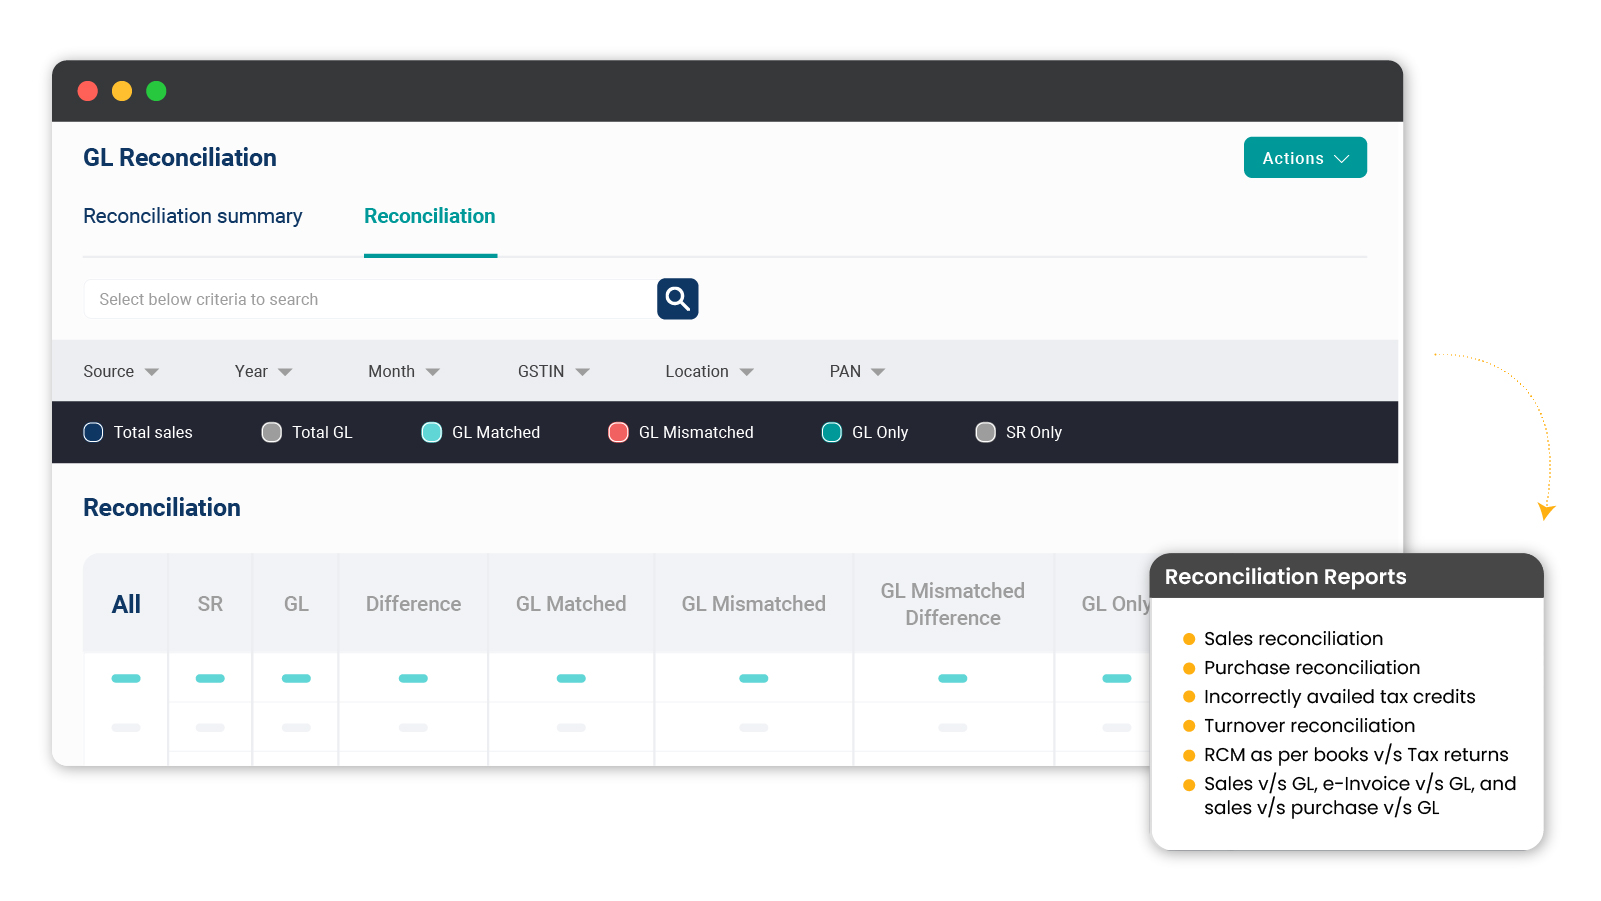Click the green window maximize dot
This screenshot has width=1601, height=901.
click(x=156, y=91)
